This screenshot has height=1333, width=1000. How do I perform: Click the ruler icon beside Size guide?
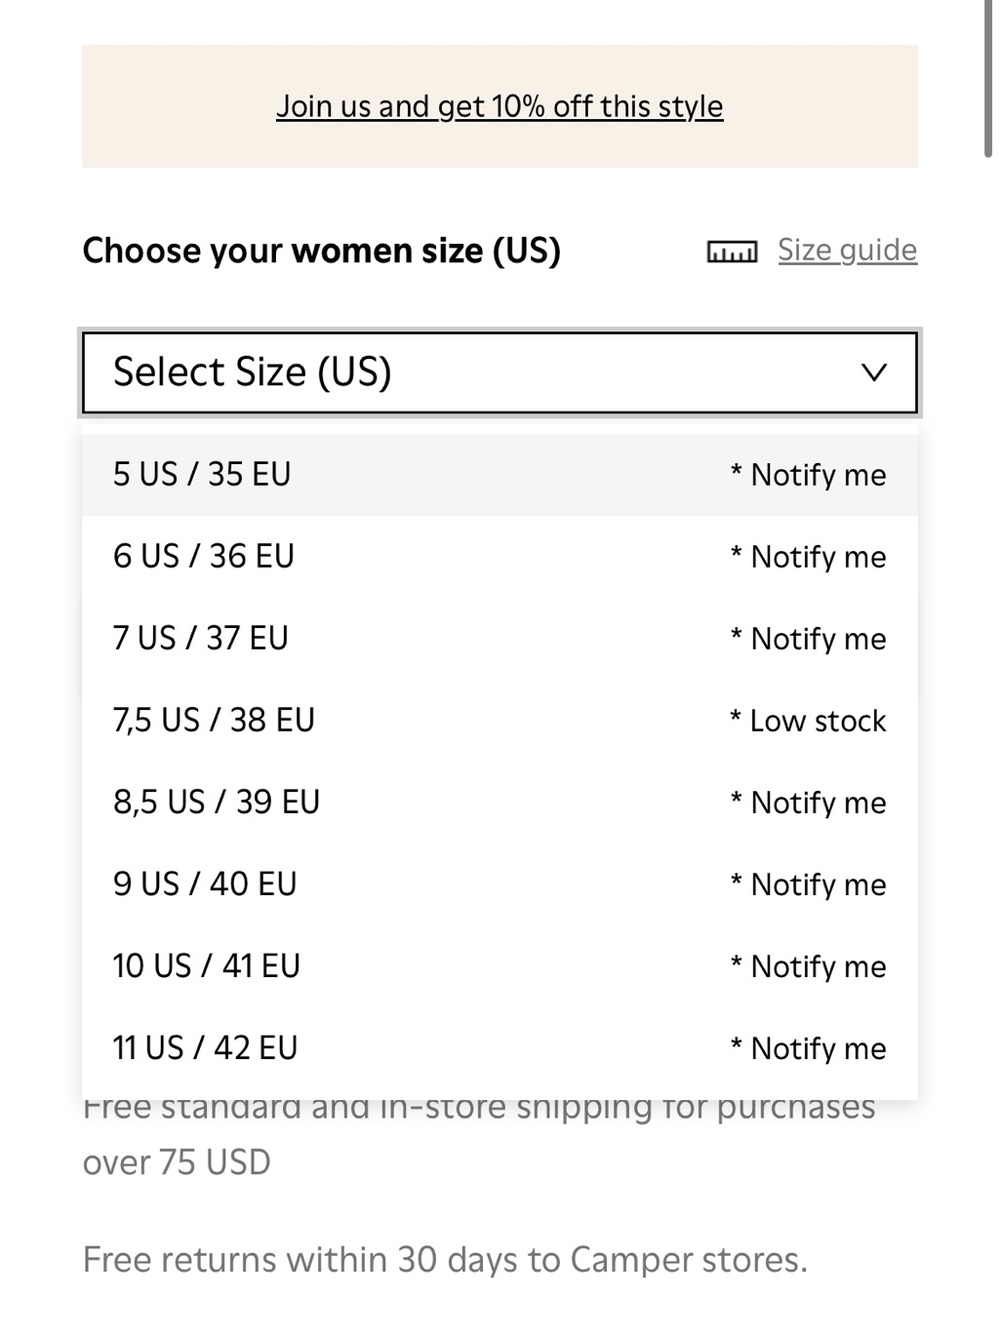coord(732,251)
